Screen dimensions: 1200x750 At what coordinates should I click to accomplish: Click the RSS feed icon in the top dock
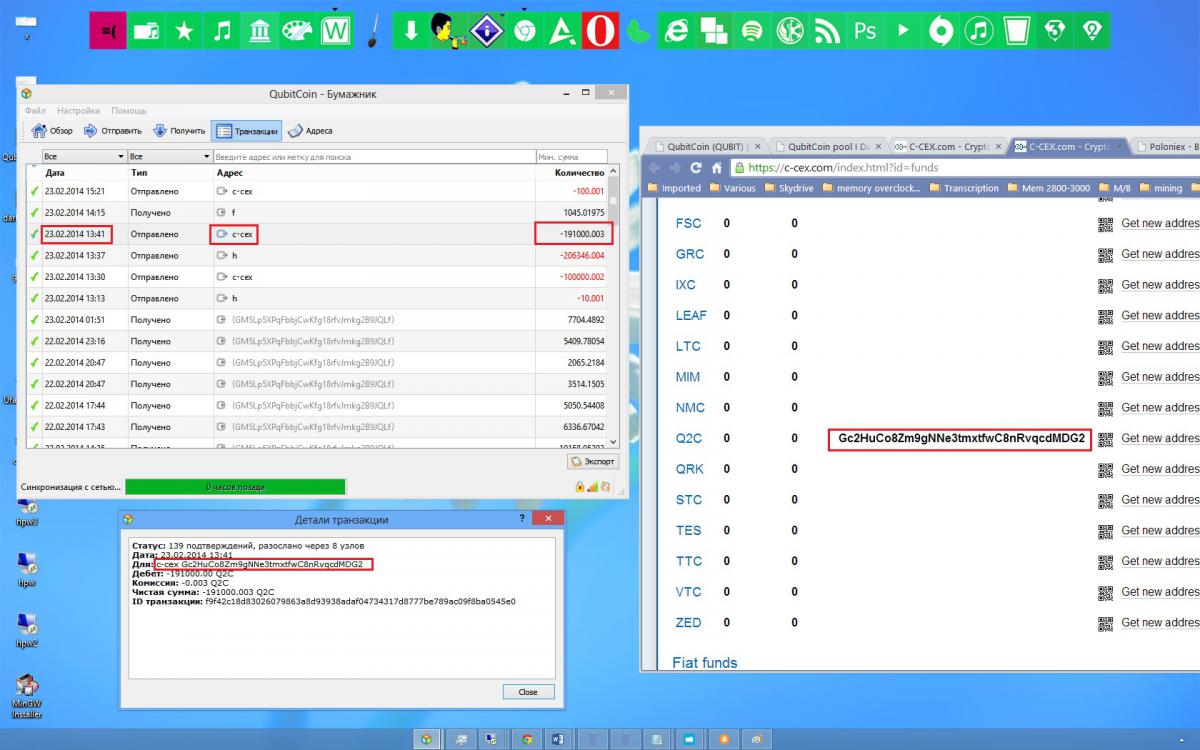[x=828, y=31]
